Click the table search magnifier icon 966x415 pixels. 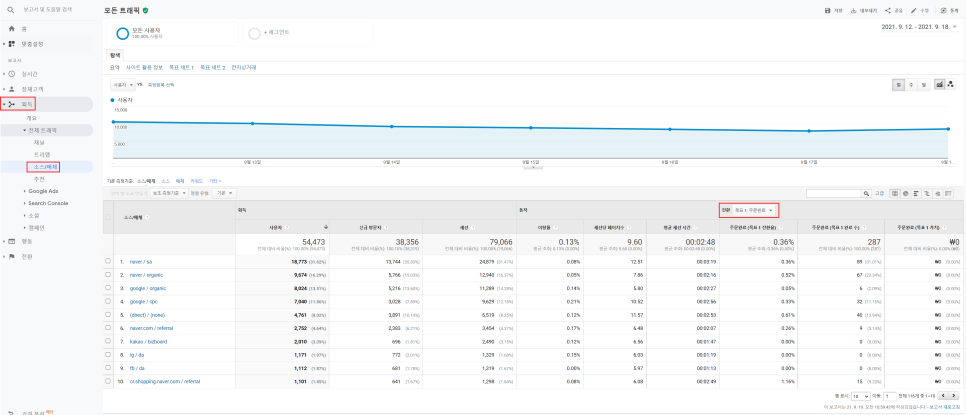tap(866, 193)
